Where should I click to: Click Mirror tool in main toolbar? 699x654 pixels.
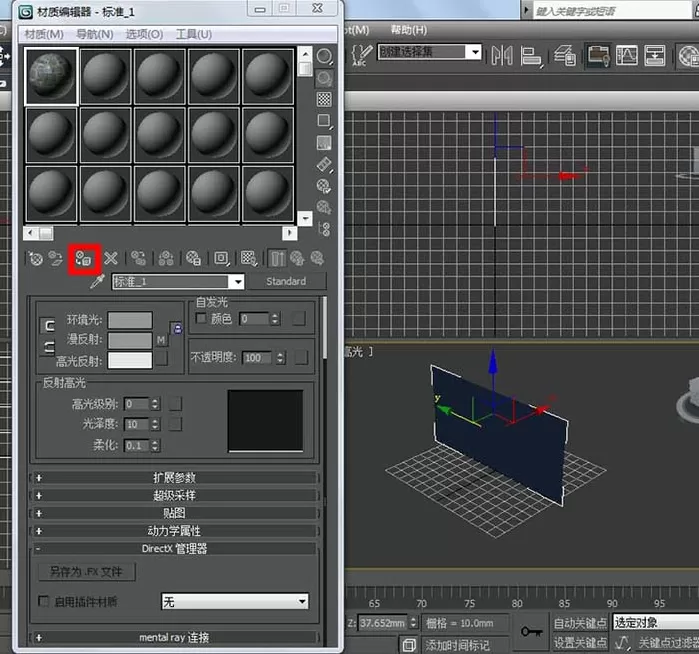(502, 56)
